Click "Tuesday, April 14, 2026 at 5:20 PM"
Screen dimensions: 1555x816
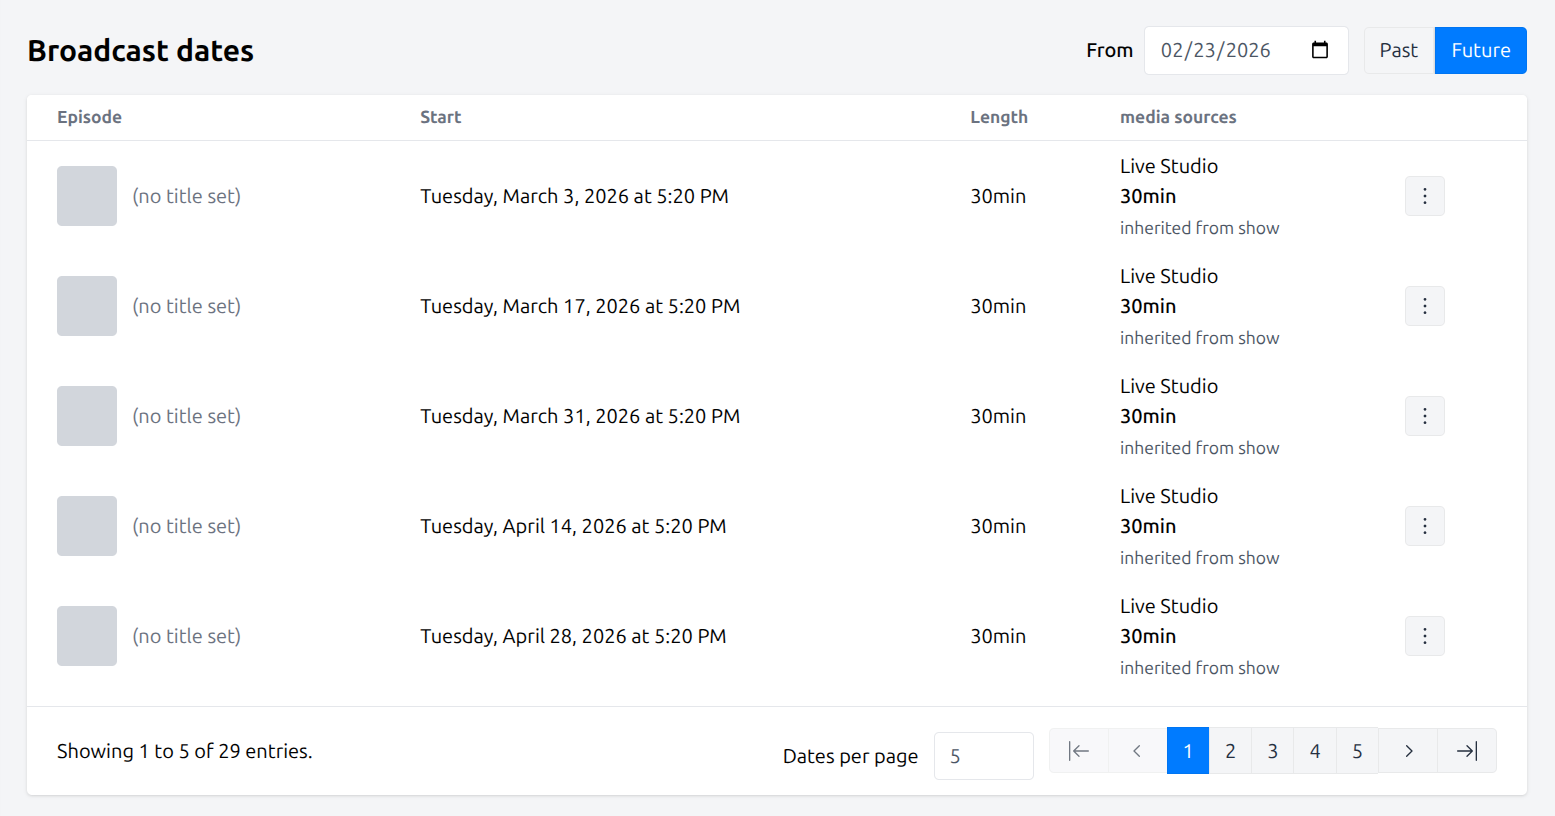(573, 527)
